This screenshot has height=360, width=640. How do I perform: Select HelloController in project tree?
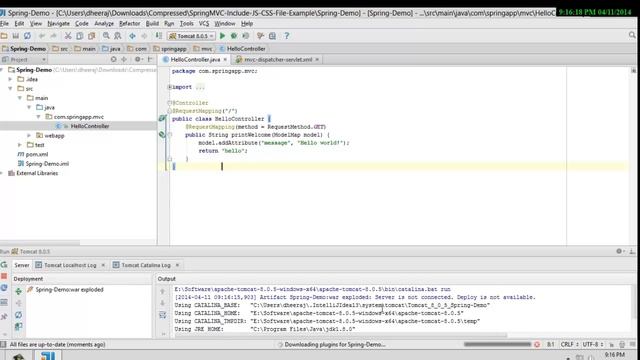(x=89, y=126)
